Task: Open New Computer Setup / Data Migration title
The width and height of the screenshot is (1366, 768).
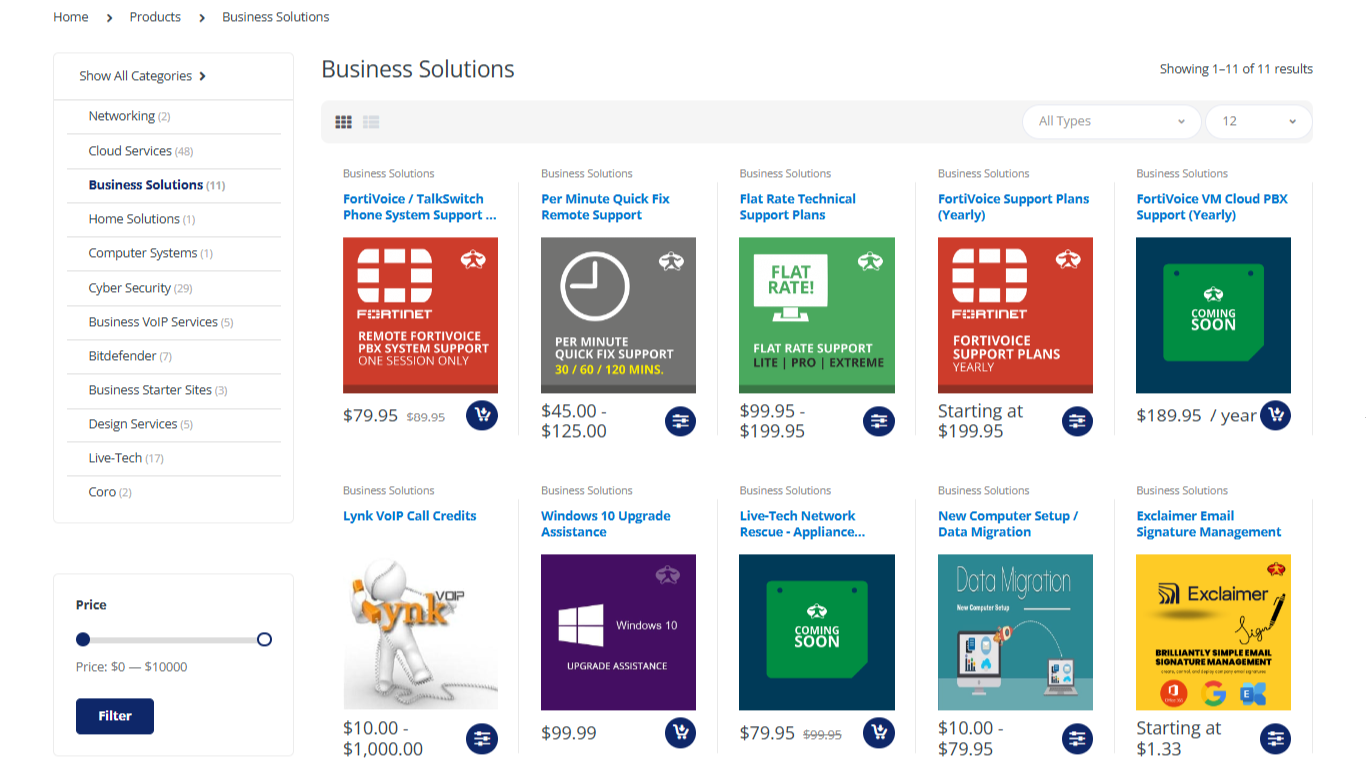Action: pyautogui.click(x=1008, y=524)
